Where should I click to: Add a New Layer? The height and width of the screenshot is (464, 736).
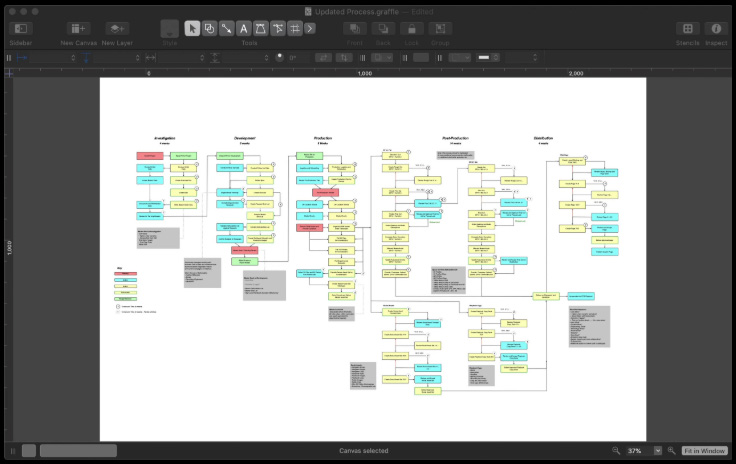(x=117, y=29)
